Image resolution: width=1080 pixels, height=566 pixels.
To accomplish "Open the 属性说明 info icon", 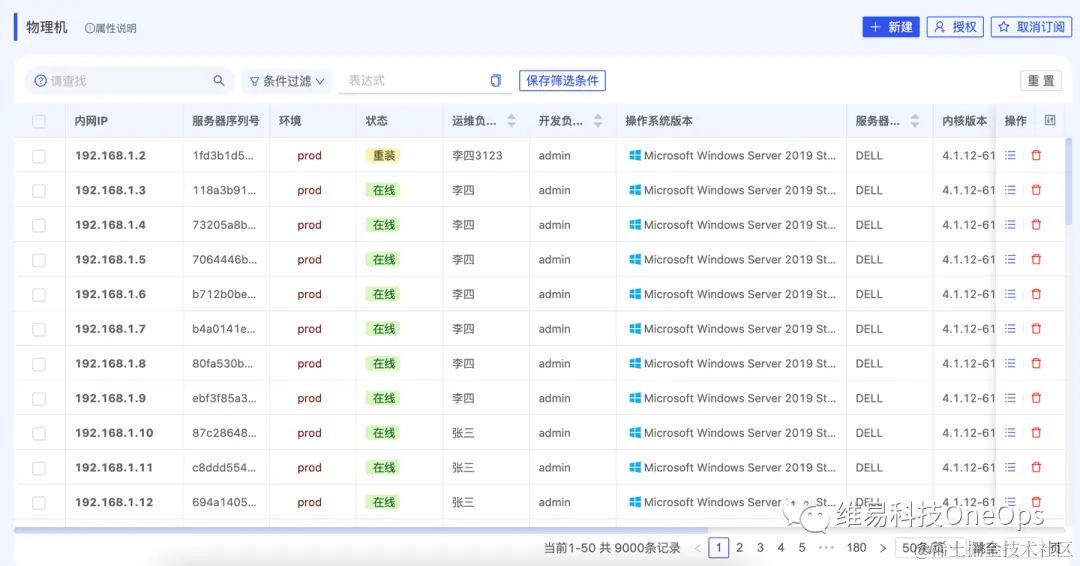I will point(90,28).
